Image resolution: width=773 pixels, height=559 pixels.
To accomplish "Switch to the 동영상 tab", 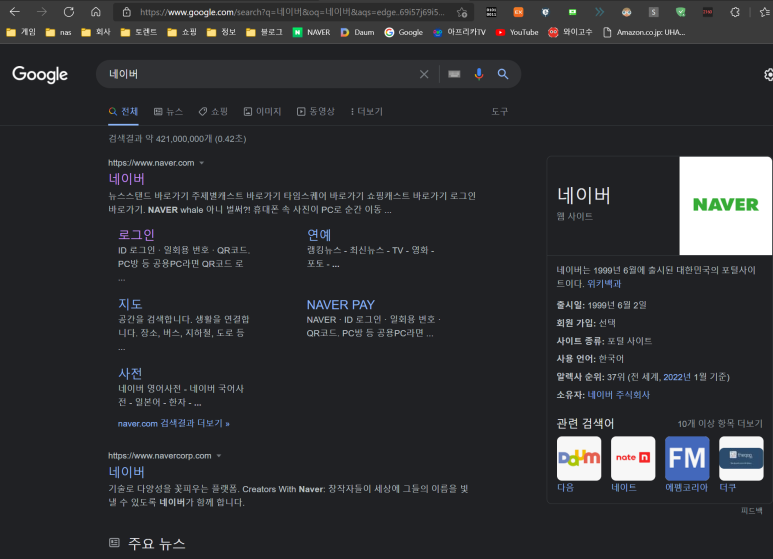I will pyautogui.click(x=316, y=111).
